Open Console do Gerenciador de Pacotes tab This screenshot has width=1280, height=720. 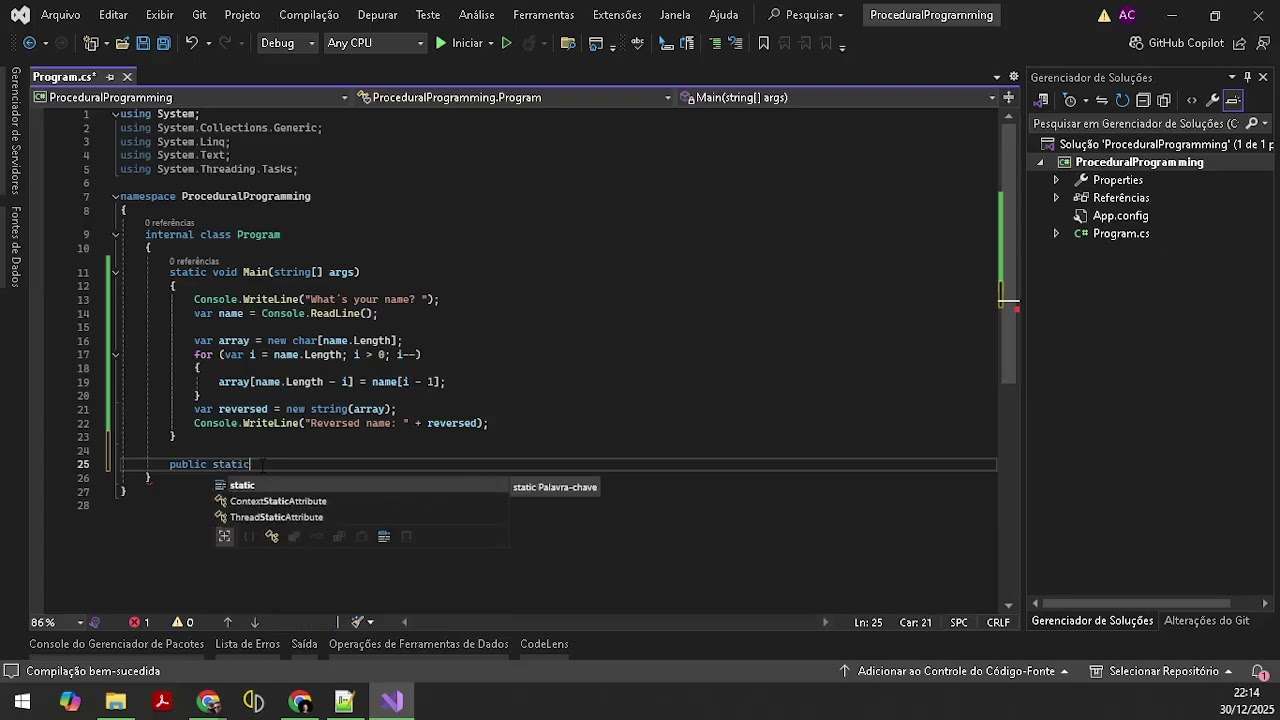(x=116, y=645)
